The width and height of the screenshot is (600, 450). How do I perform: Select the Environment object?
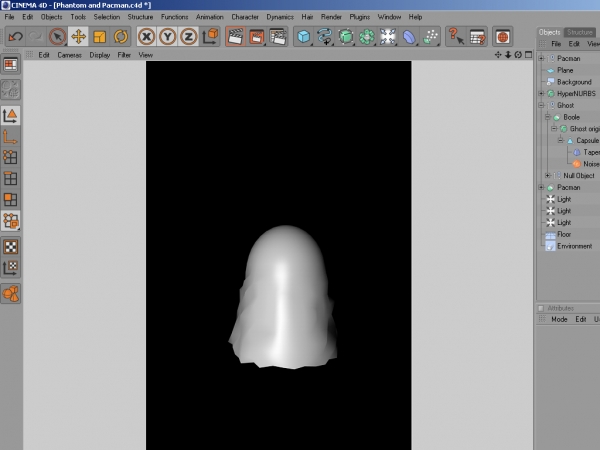[575, 246]
